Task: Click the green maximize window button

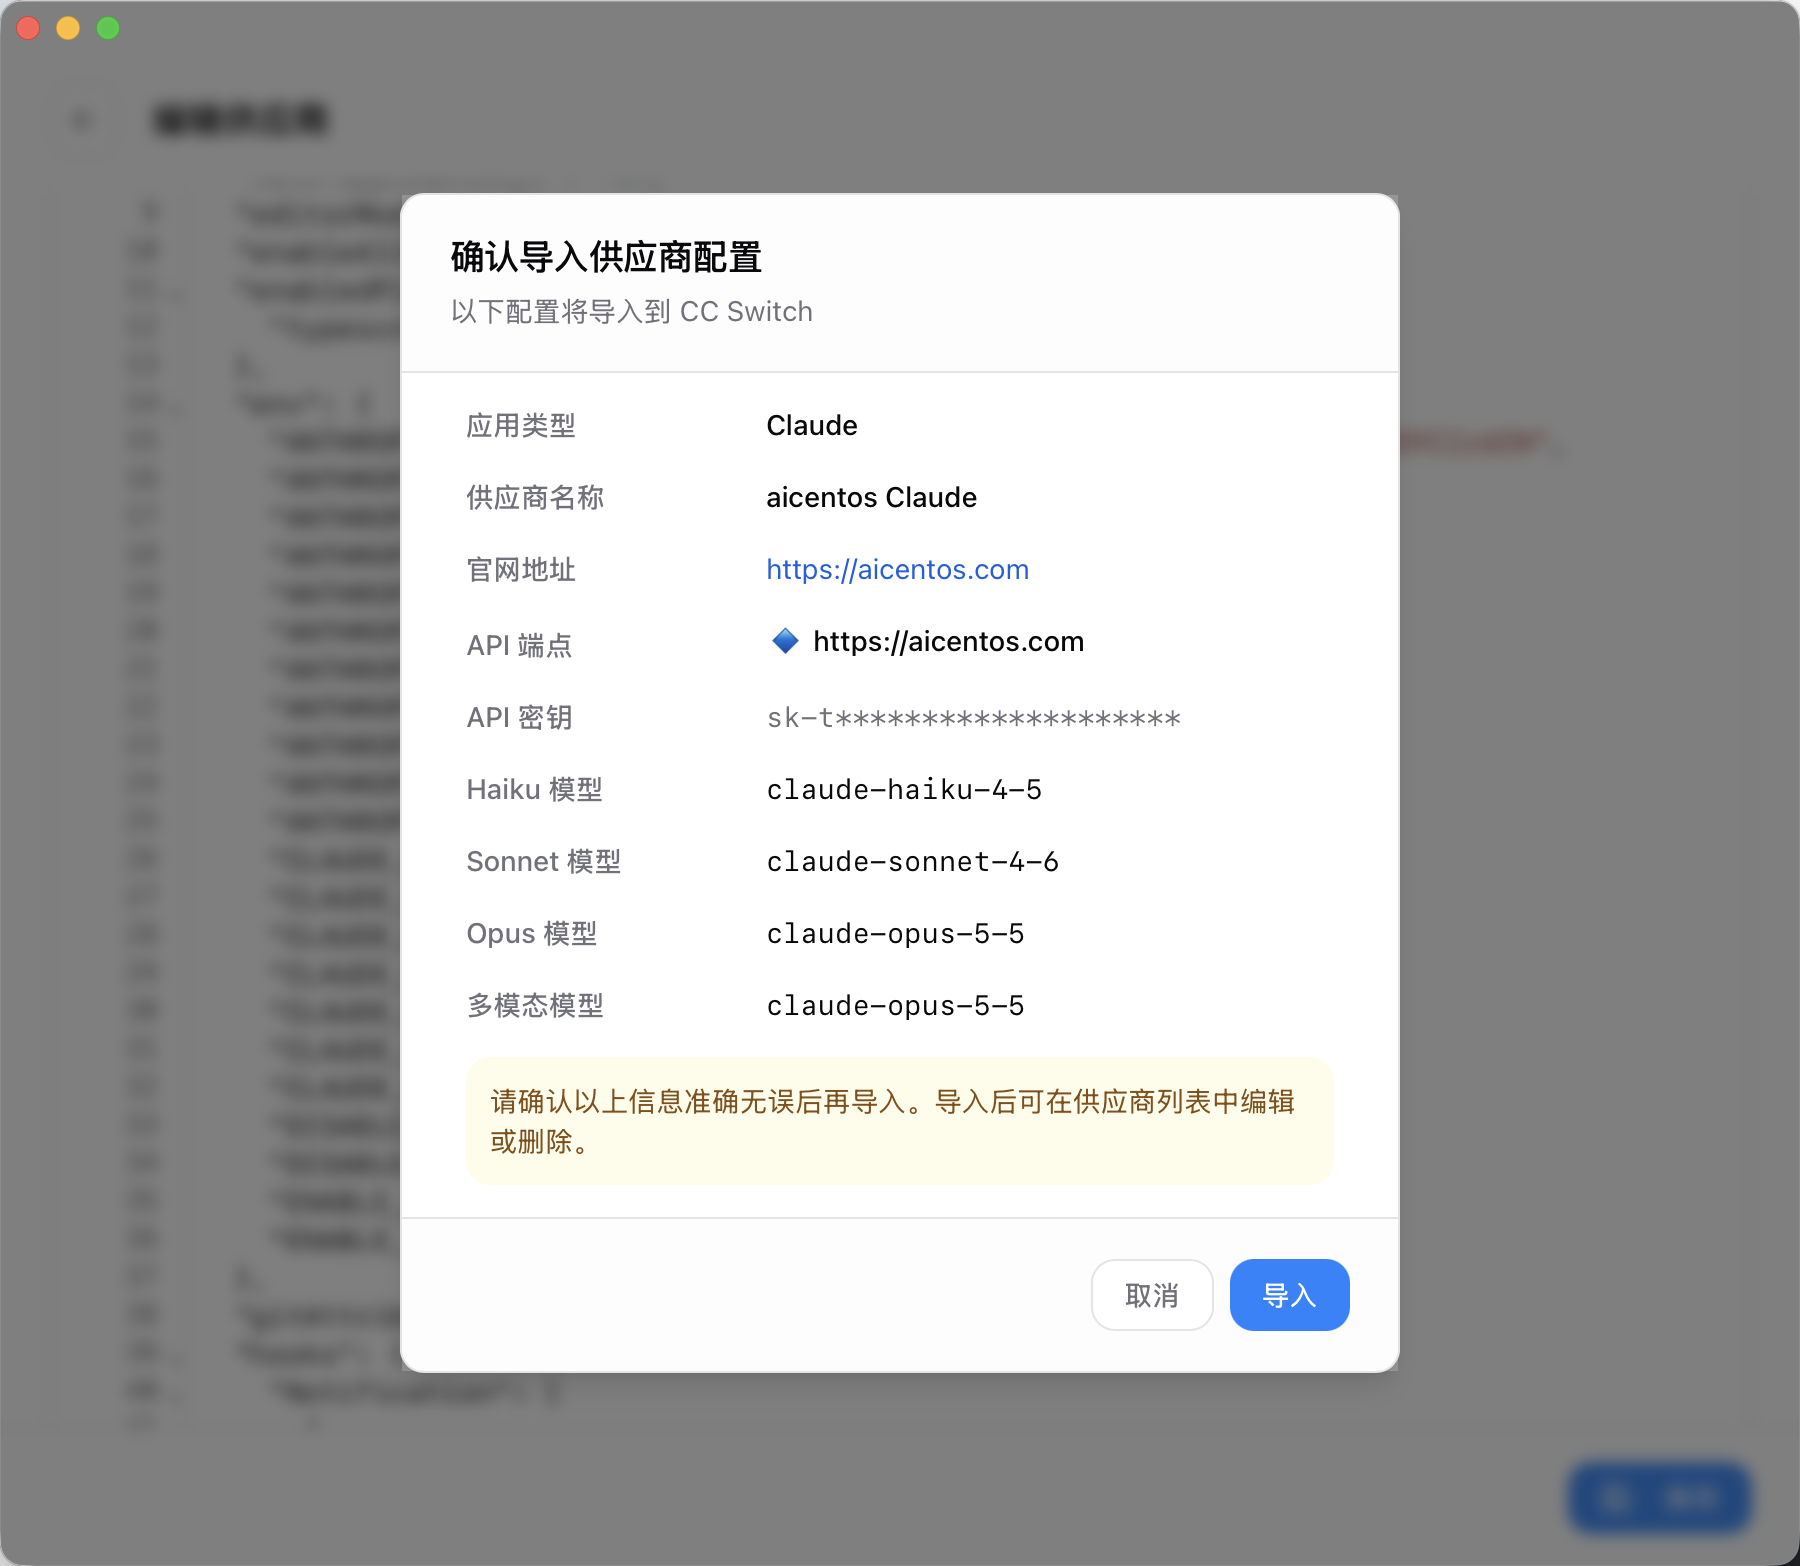Action: pos(108,28)
